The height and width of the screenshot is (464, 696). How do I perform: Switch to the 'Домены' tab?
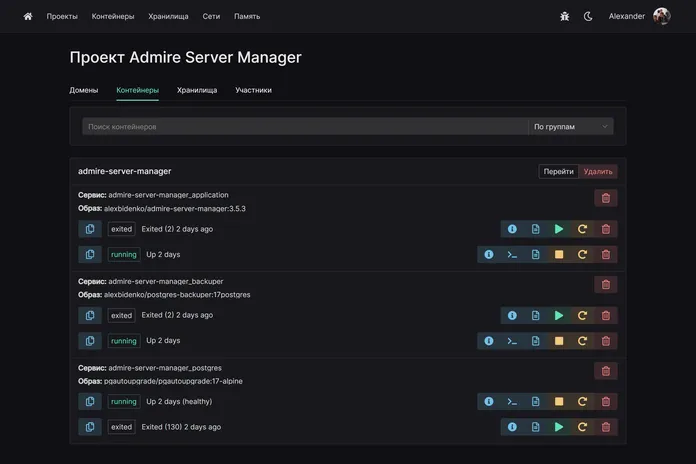pos(84,90)
